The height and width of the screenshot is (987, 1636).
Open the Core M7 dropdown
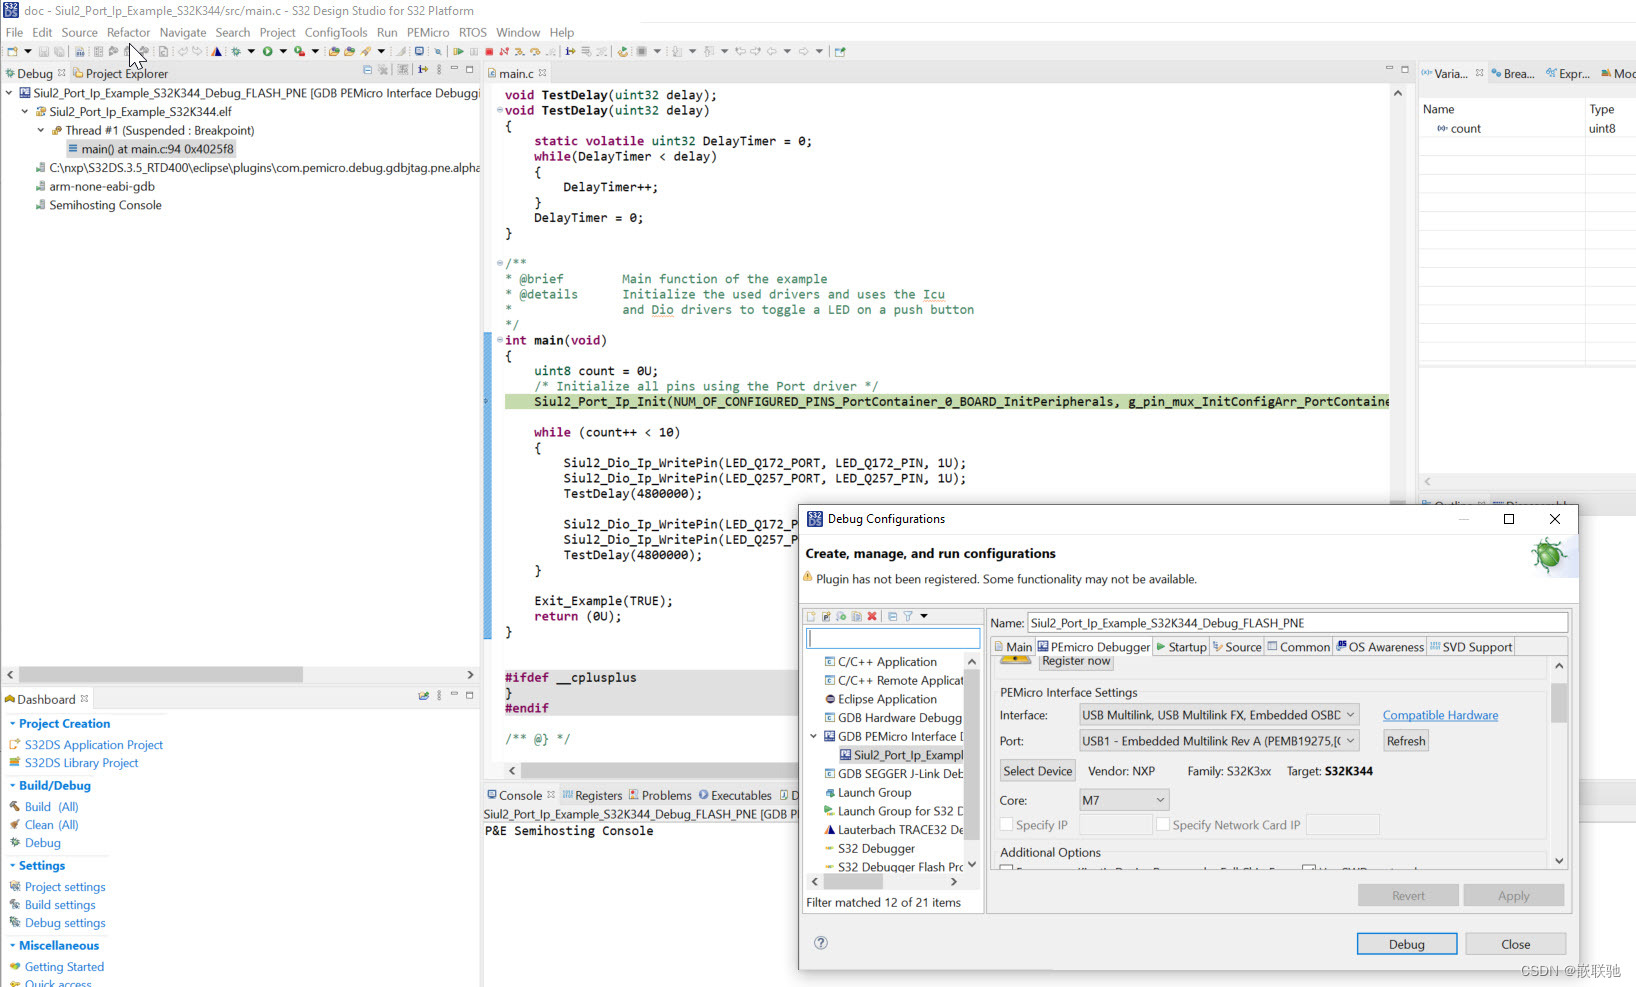(1124, 800)
